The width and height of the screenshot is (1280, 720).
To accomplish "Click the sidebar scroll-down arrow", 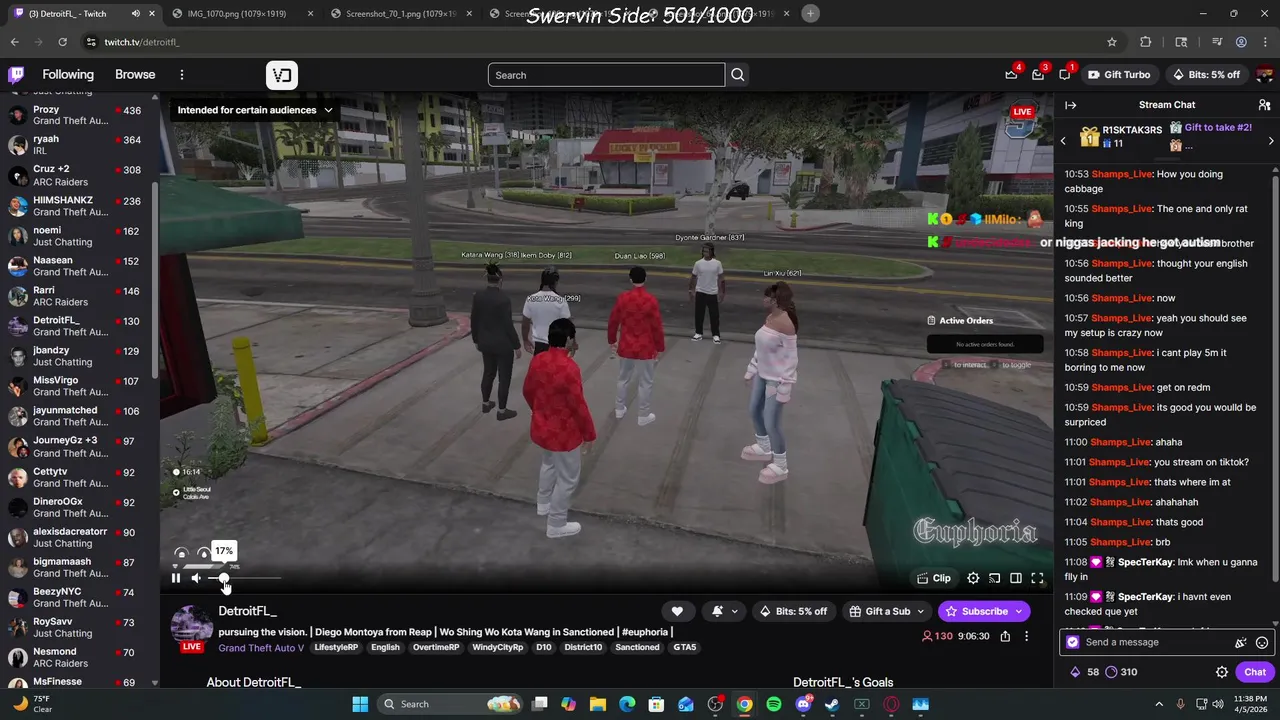I will [154, 683].
